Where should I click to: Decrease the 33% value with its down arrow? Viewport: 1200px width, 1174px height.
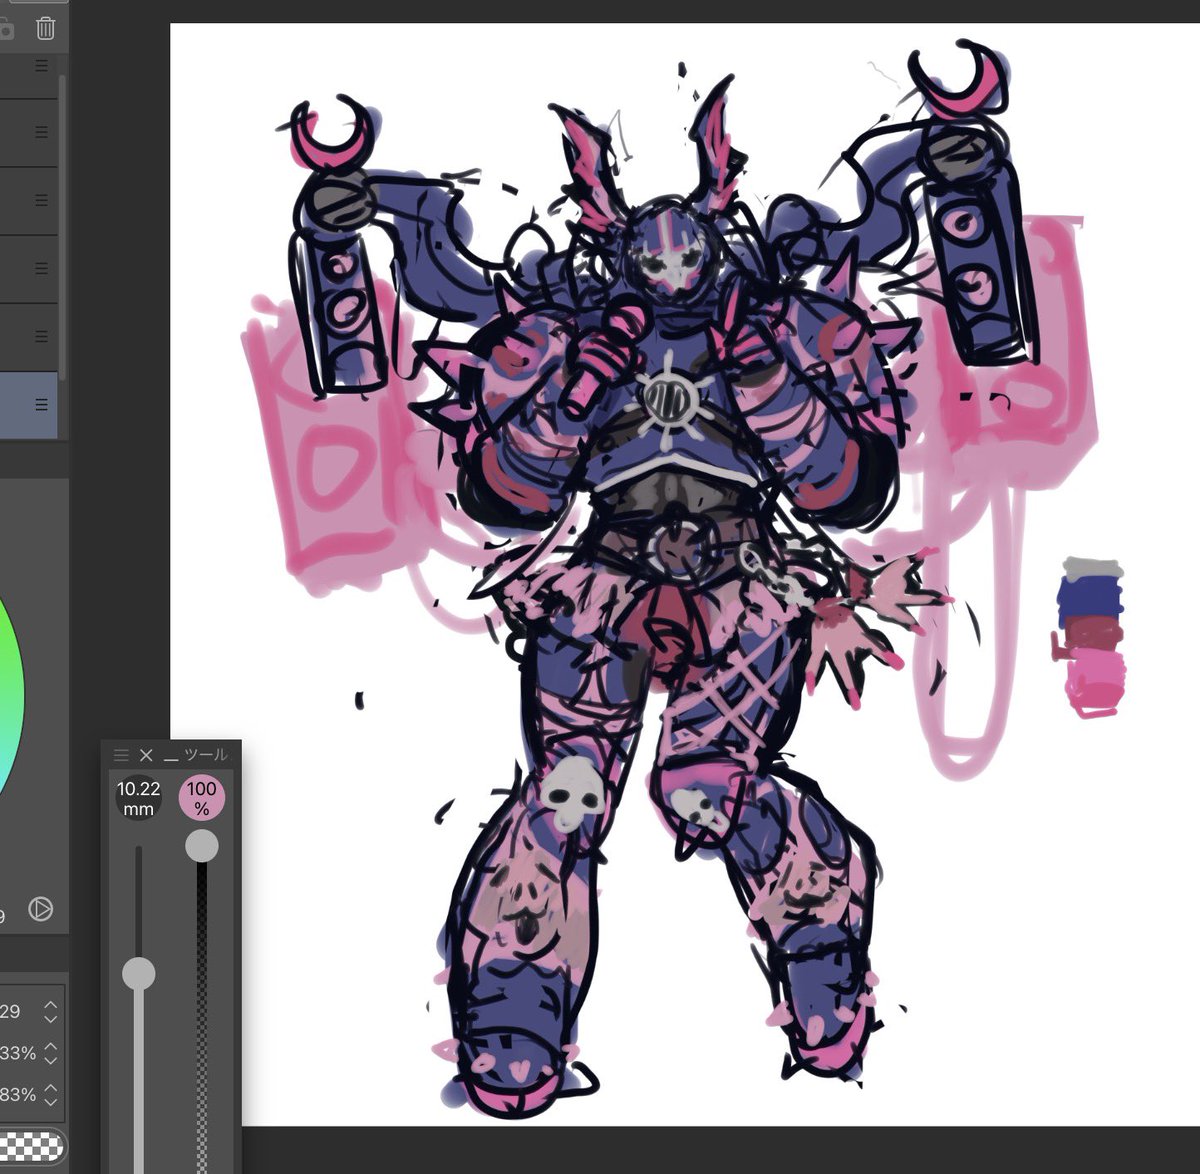pyautogui.click(x=51, y=1060)
